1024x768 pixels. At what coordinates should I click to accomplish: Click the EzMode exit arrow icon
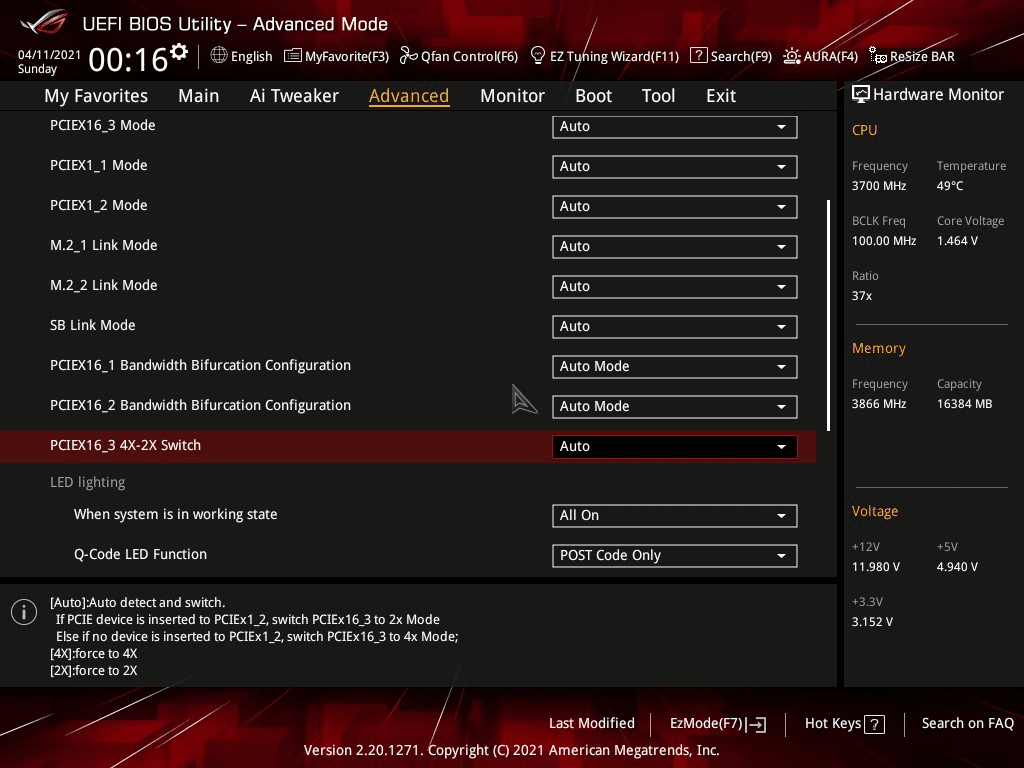(757, 724)
